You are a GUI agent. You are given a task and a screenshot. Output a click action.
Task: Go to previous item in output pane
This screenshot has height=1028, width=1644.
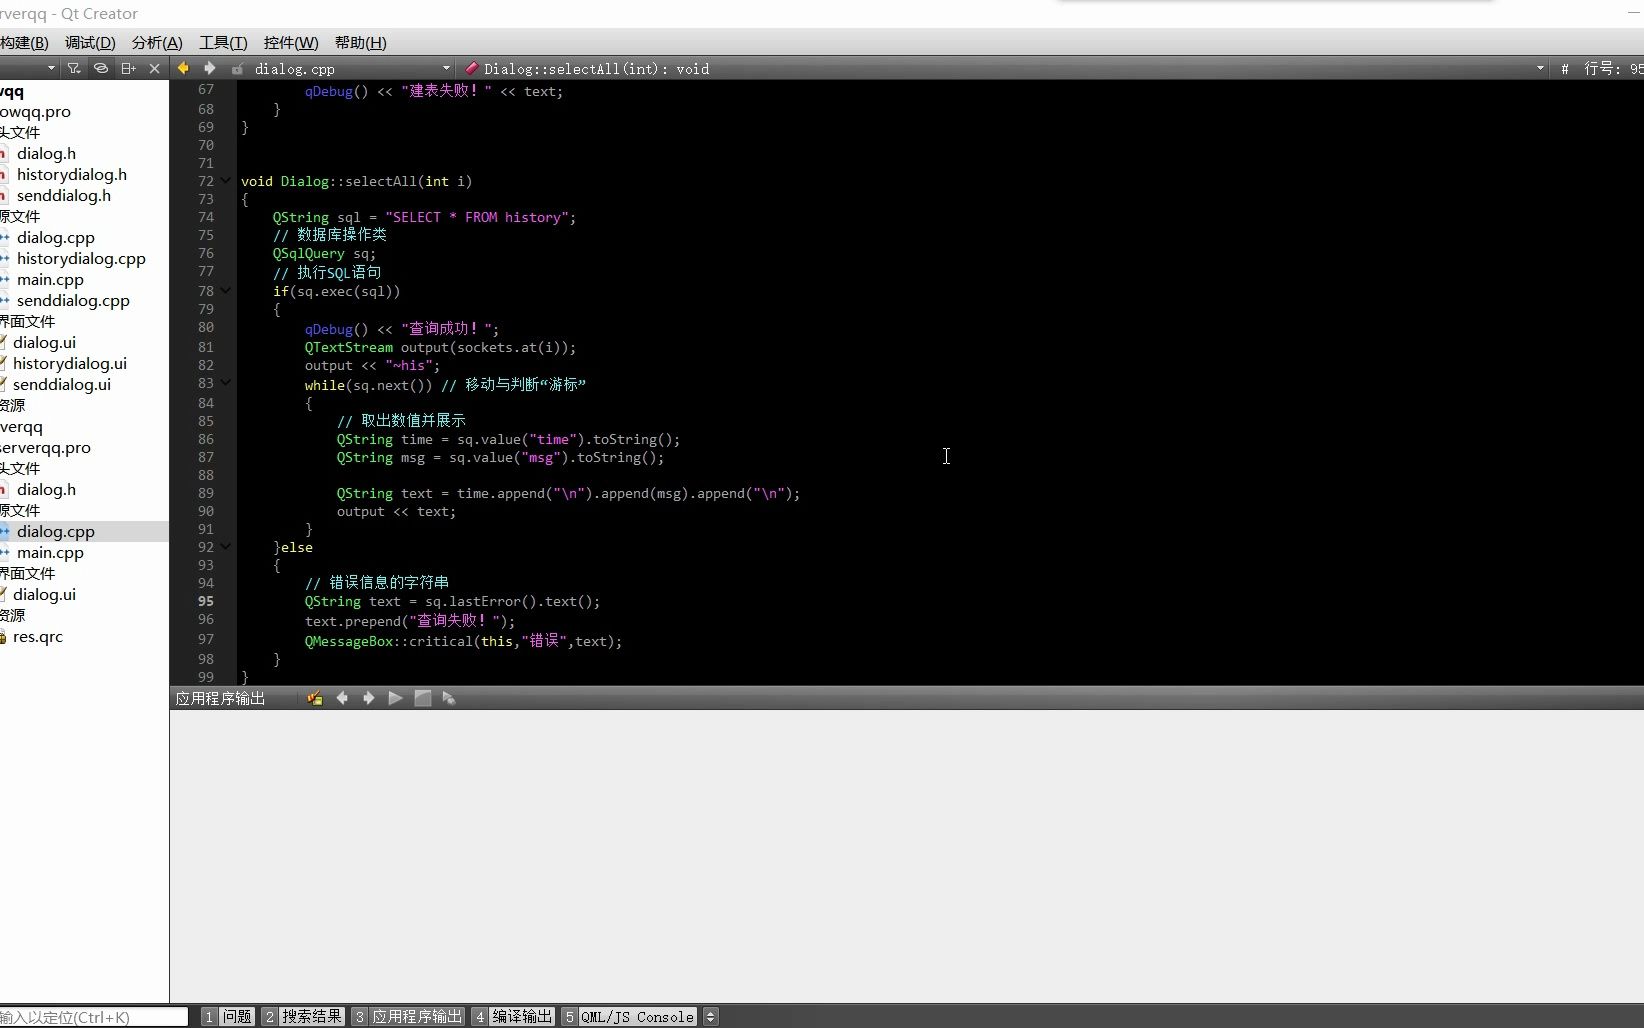point(342,698)
